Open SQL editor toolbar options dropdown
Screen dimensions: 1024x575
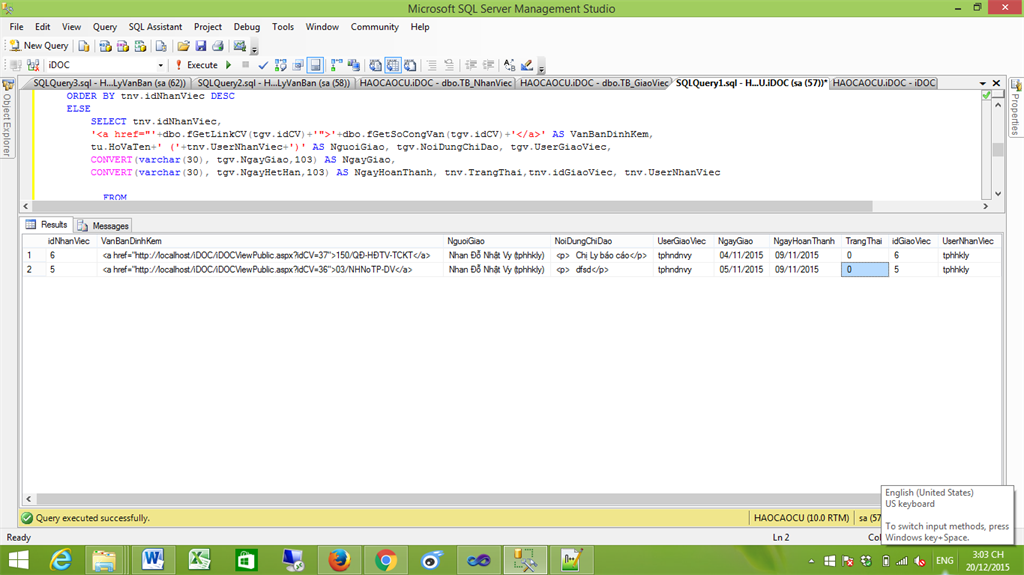click(x=541, y=67)
